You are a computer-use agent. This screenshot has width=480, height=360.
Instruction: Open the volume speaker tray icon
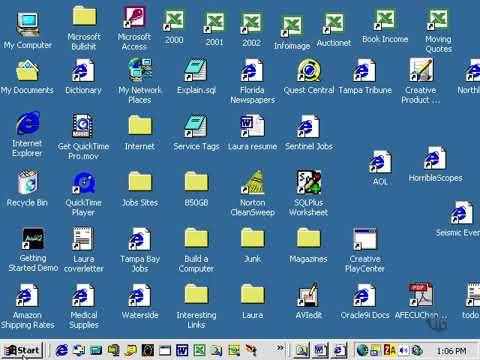pyautogui.click(x=404, y=350)
